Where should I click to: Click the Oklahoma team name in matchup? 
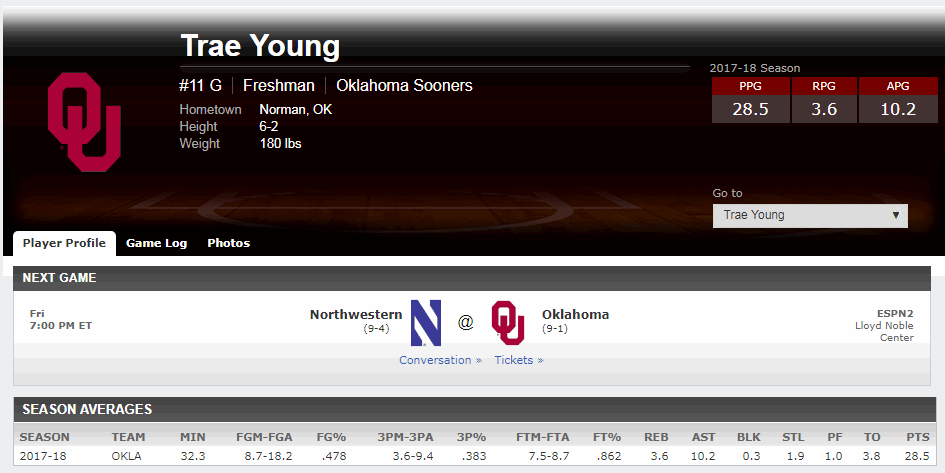point(575,314)
